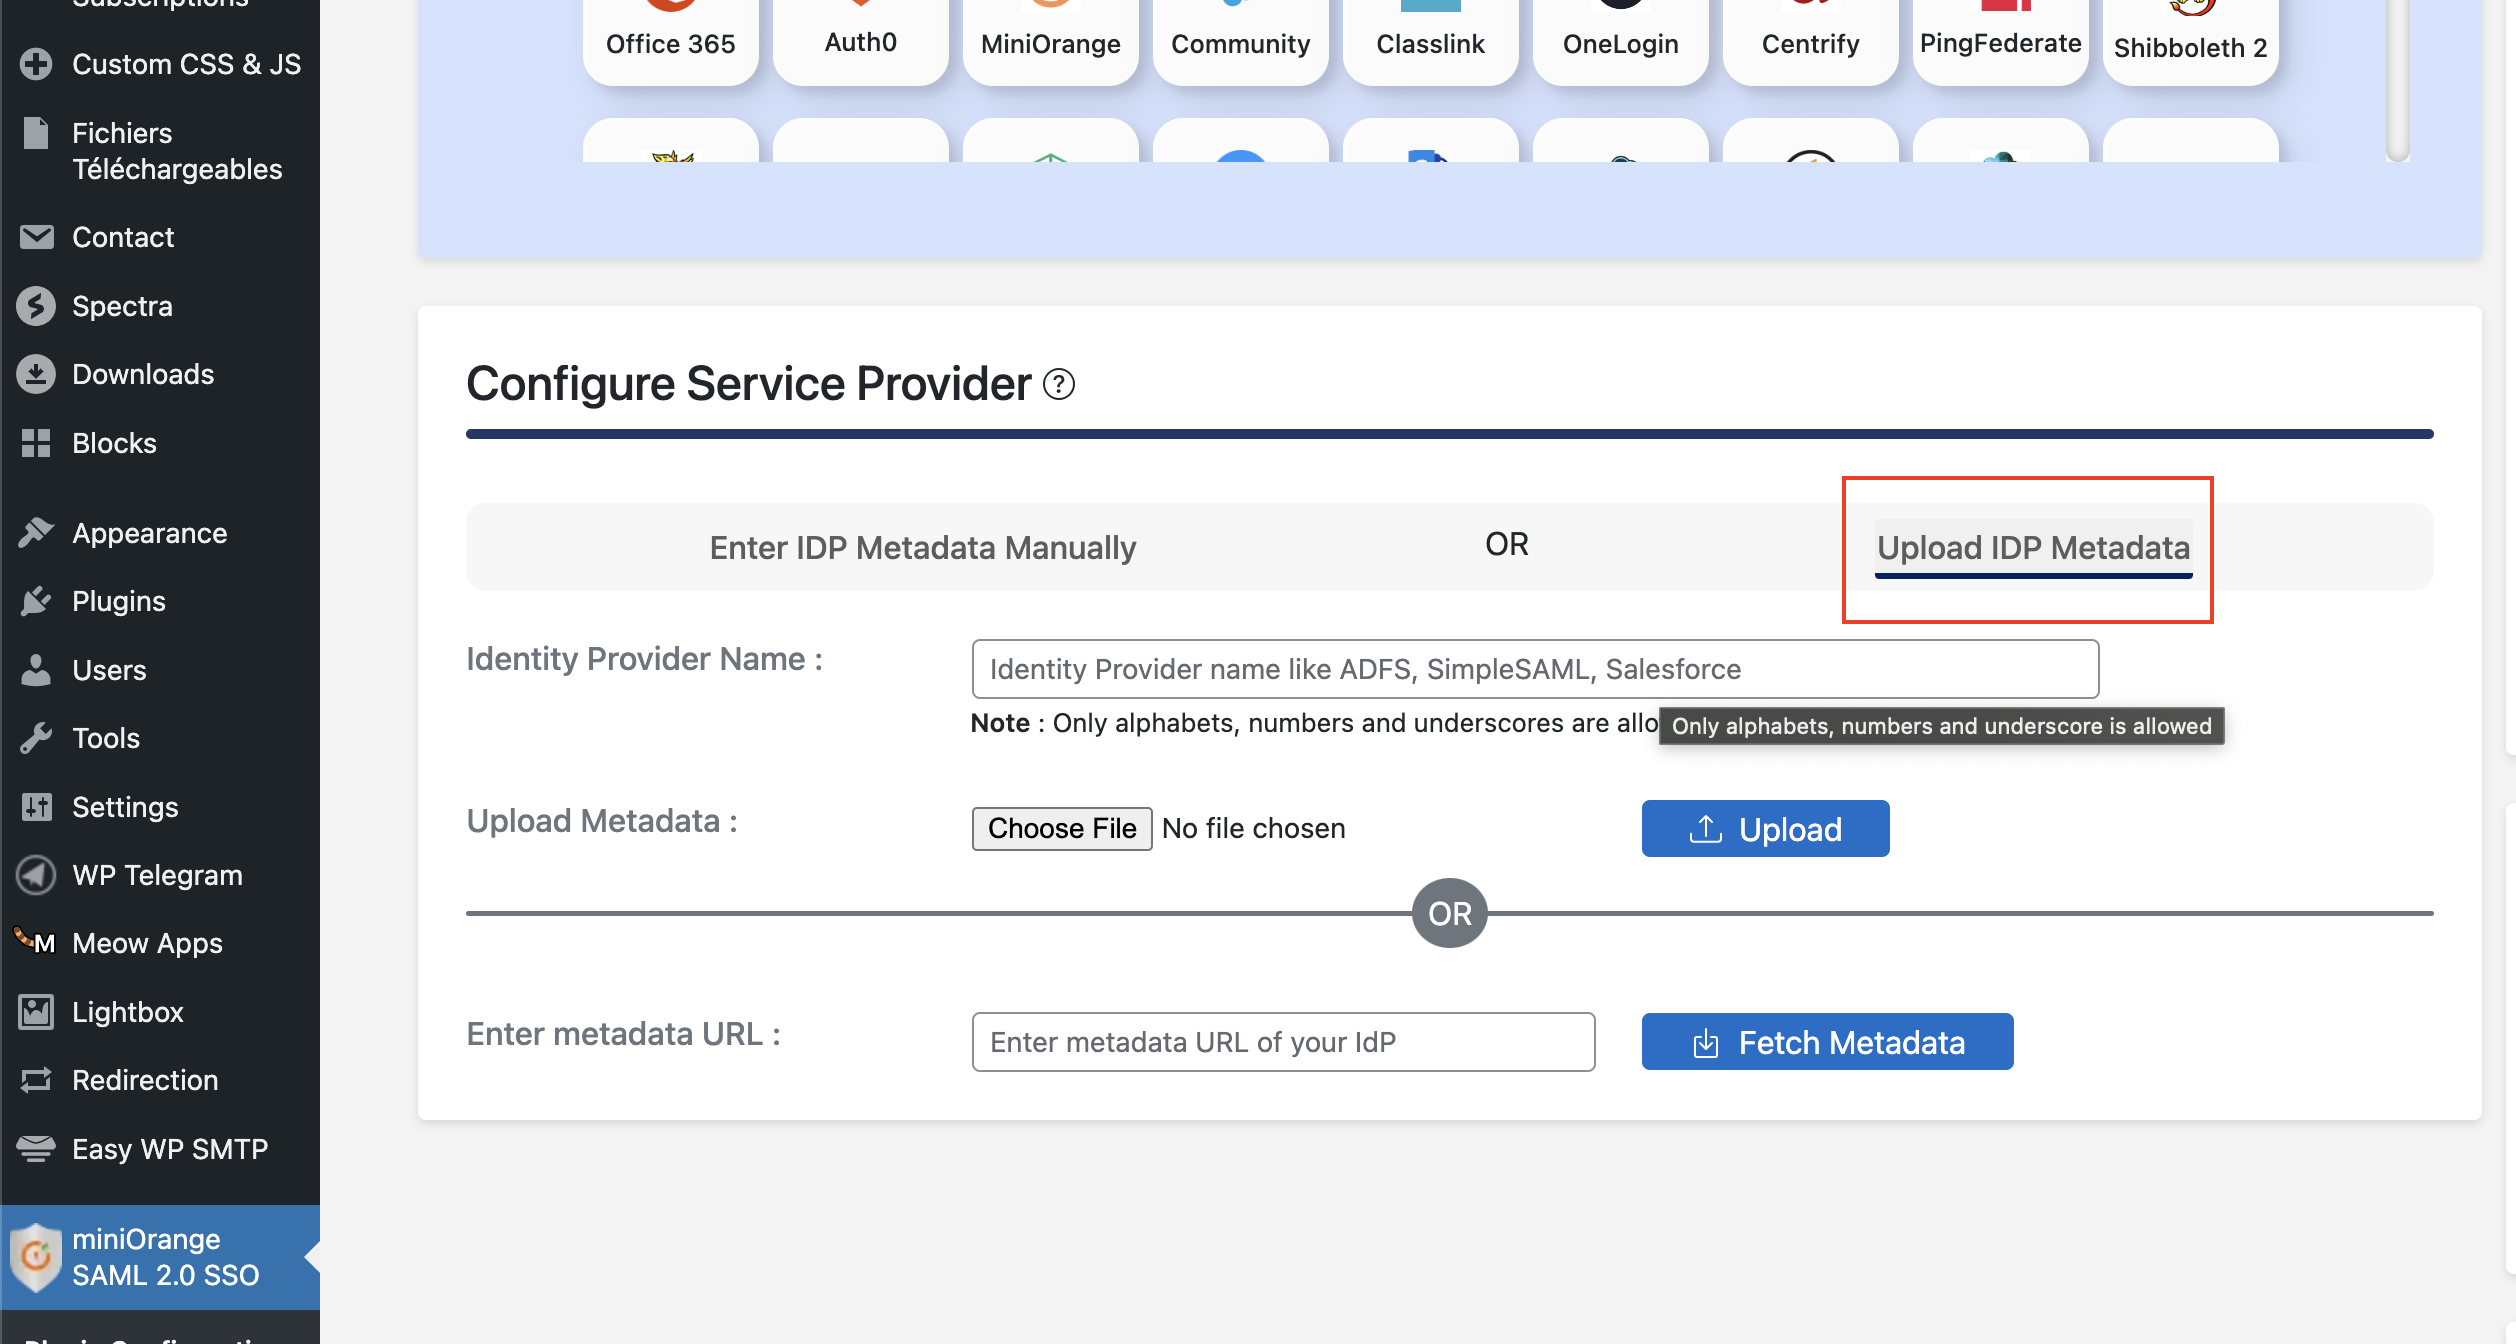Click the Fetch Metadata button
The width and height of the screenshot is (2516, 1344).
click(1827, 1042)
